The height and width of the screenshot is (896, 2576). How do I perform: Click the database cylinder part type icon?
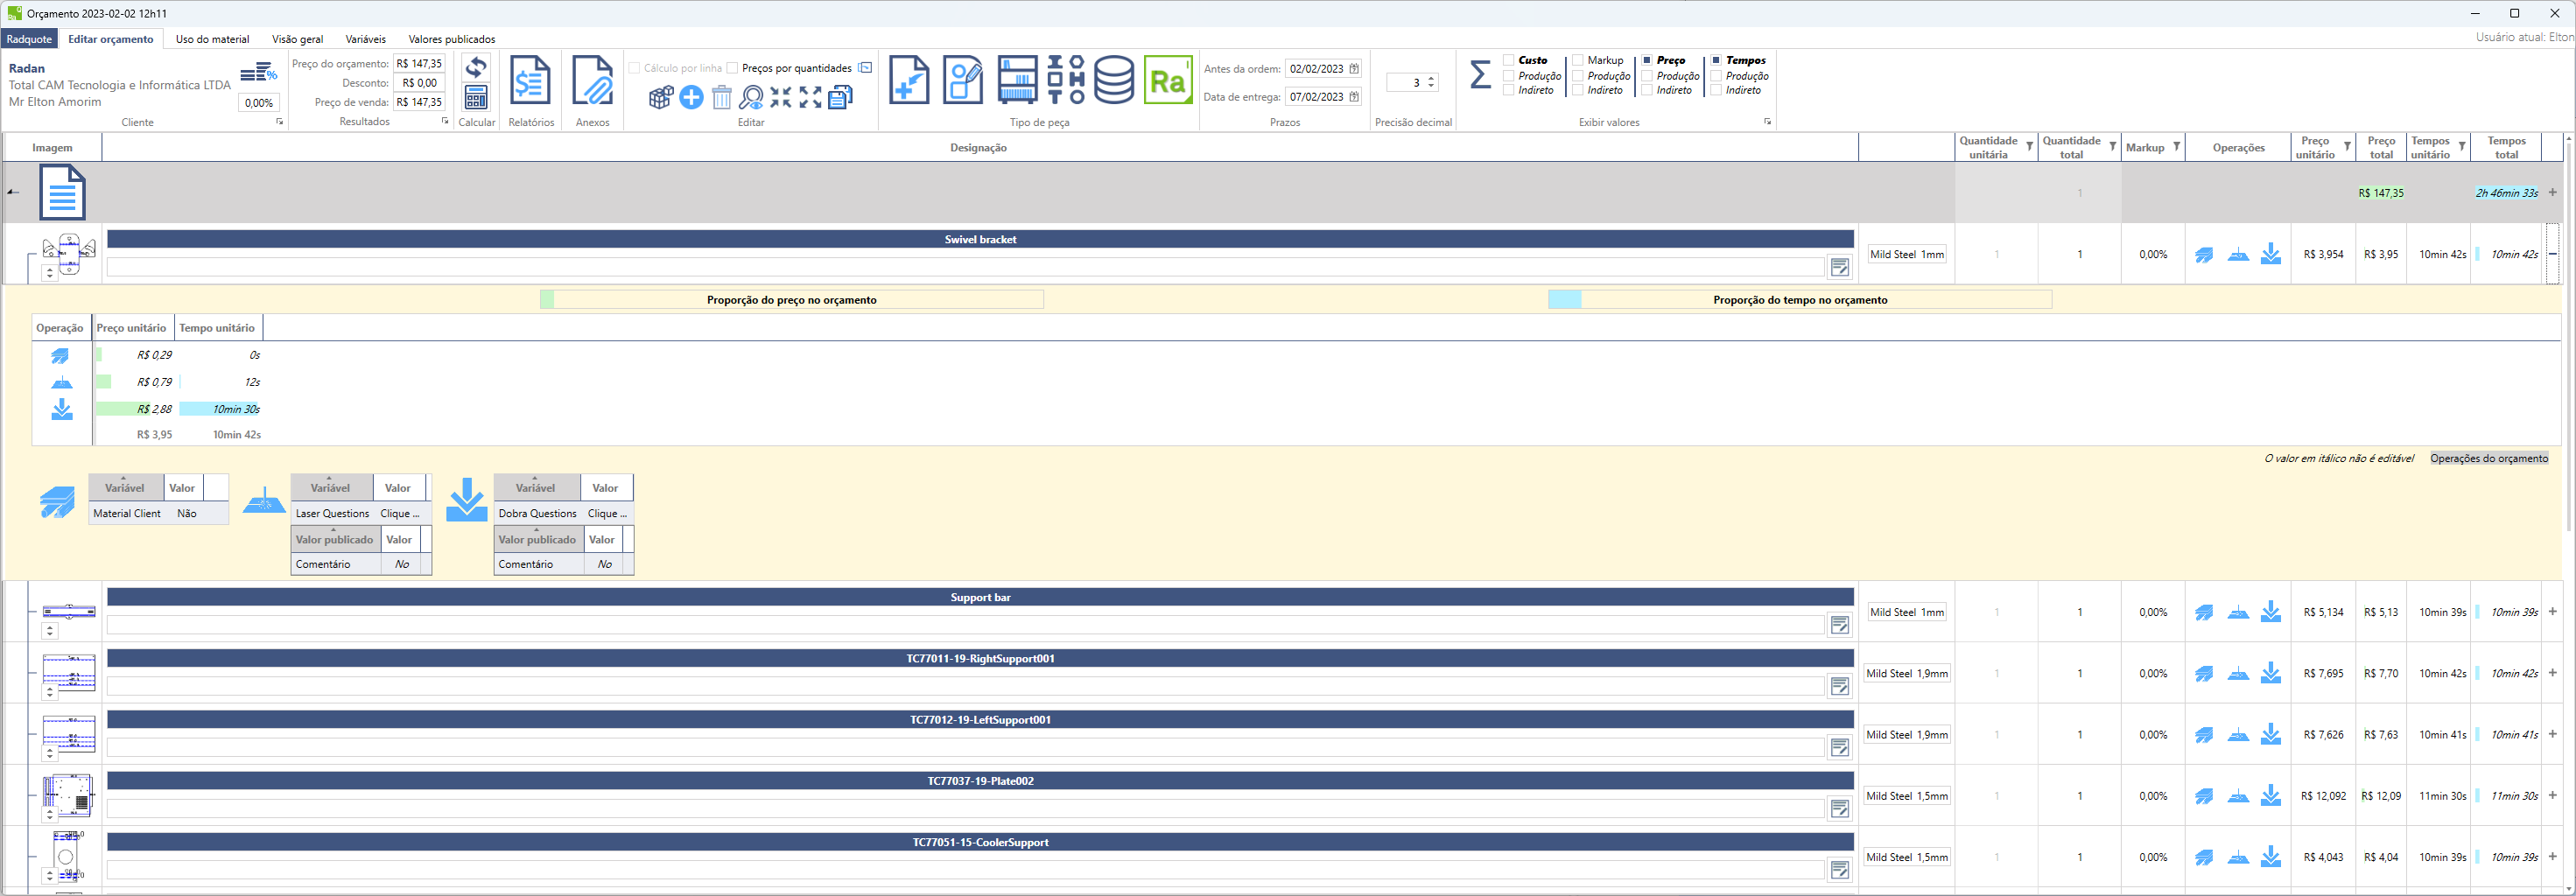point(1113,81)
